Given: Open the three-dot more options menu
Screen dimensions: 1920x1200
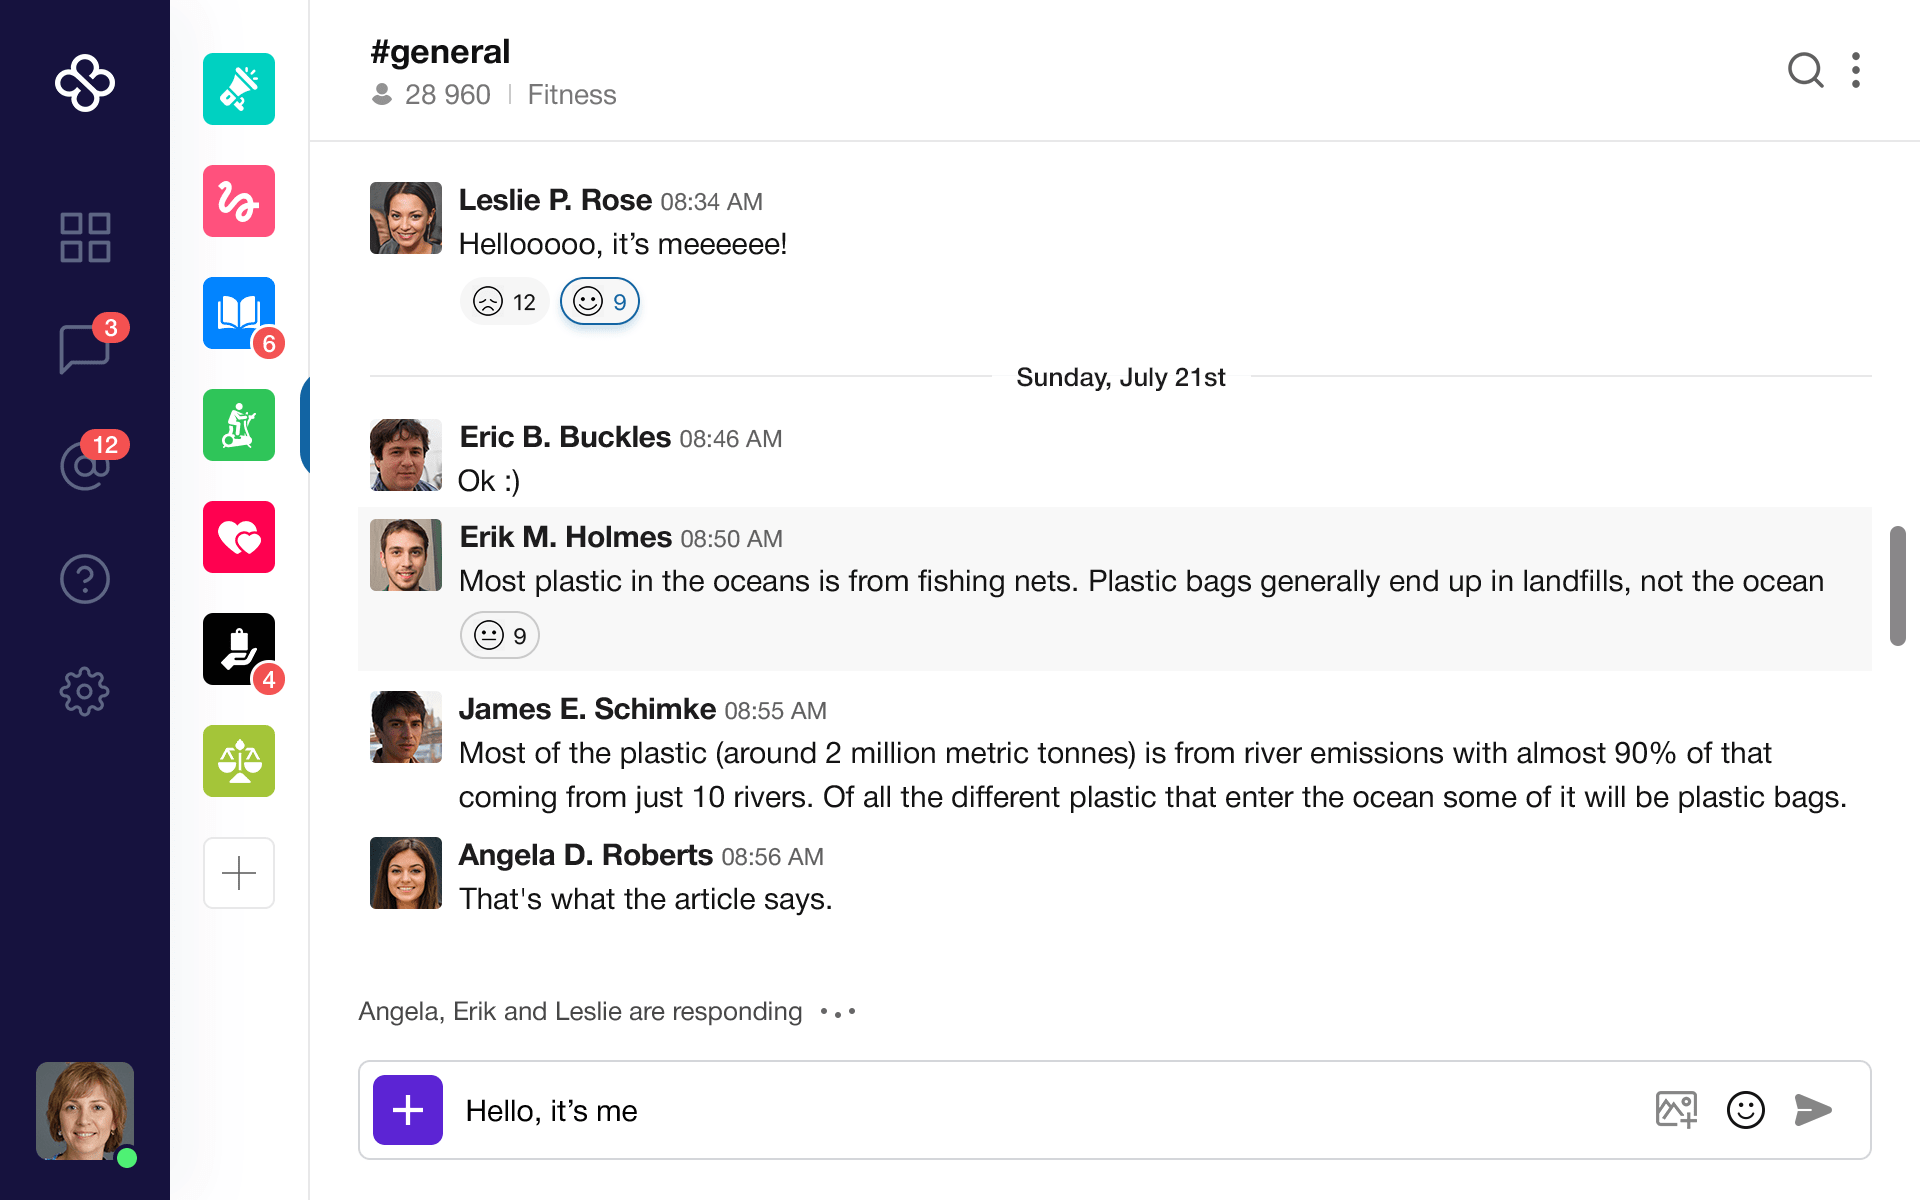Looking at the screenshot, I should point(1856,71).
